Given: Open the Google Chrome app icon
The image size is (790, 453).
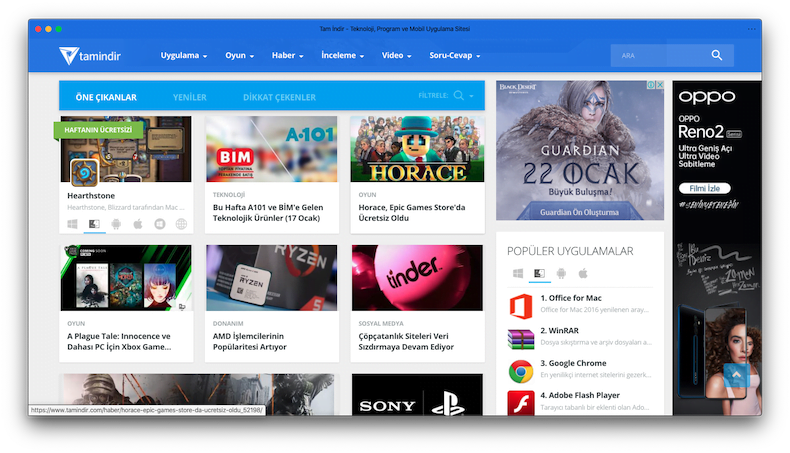Looking at the screenshot, I should (x=520, y=371).
